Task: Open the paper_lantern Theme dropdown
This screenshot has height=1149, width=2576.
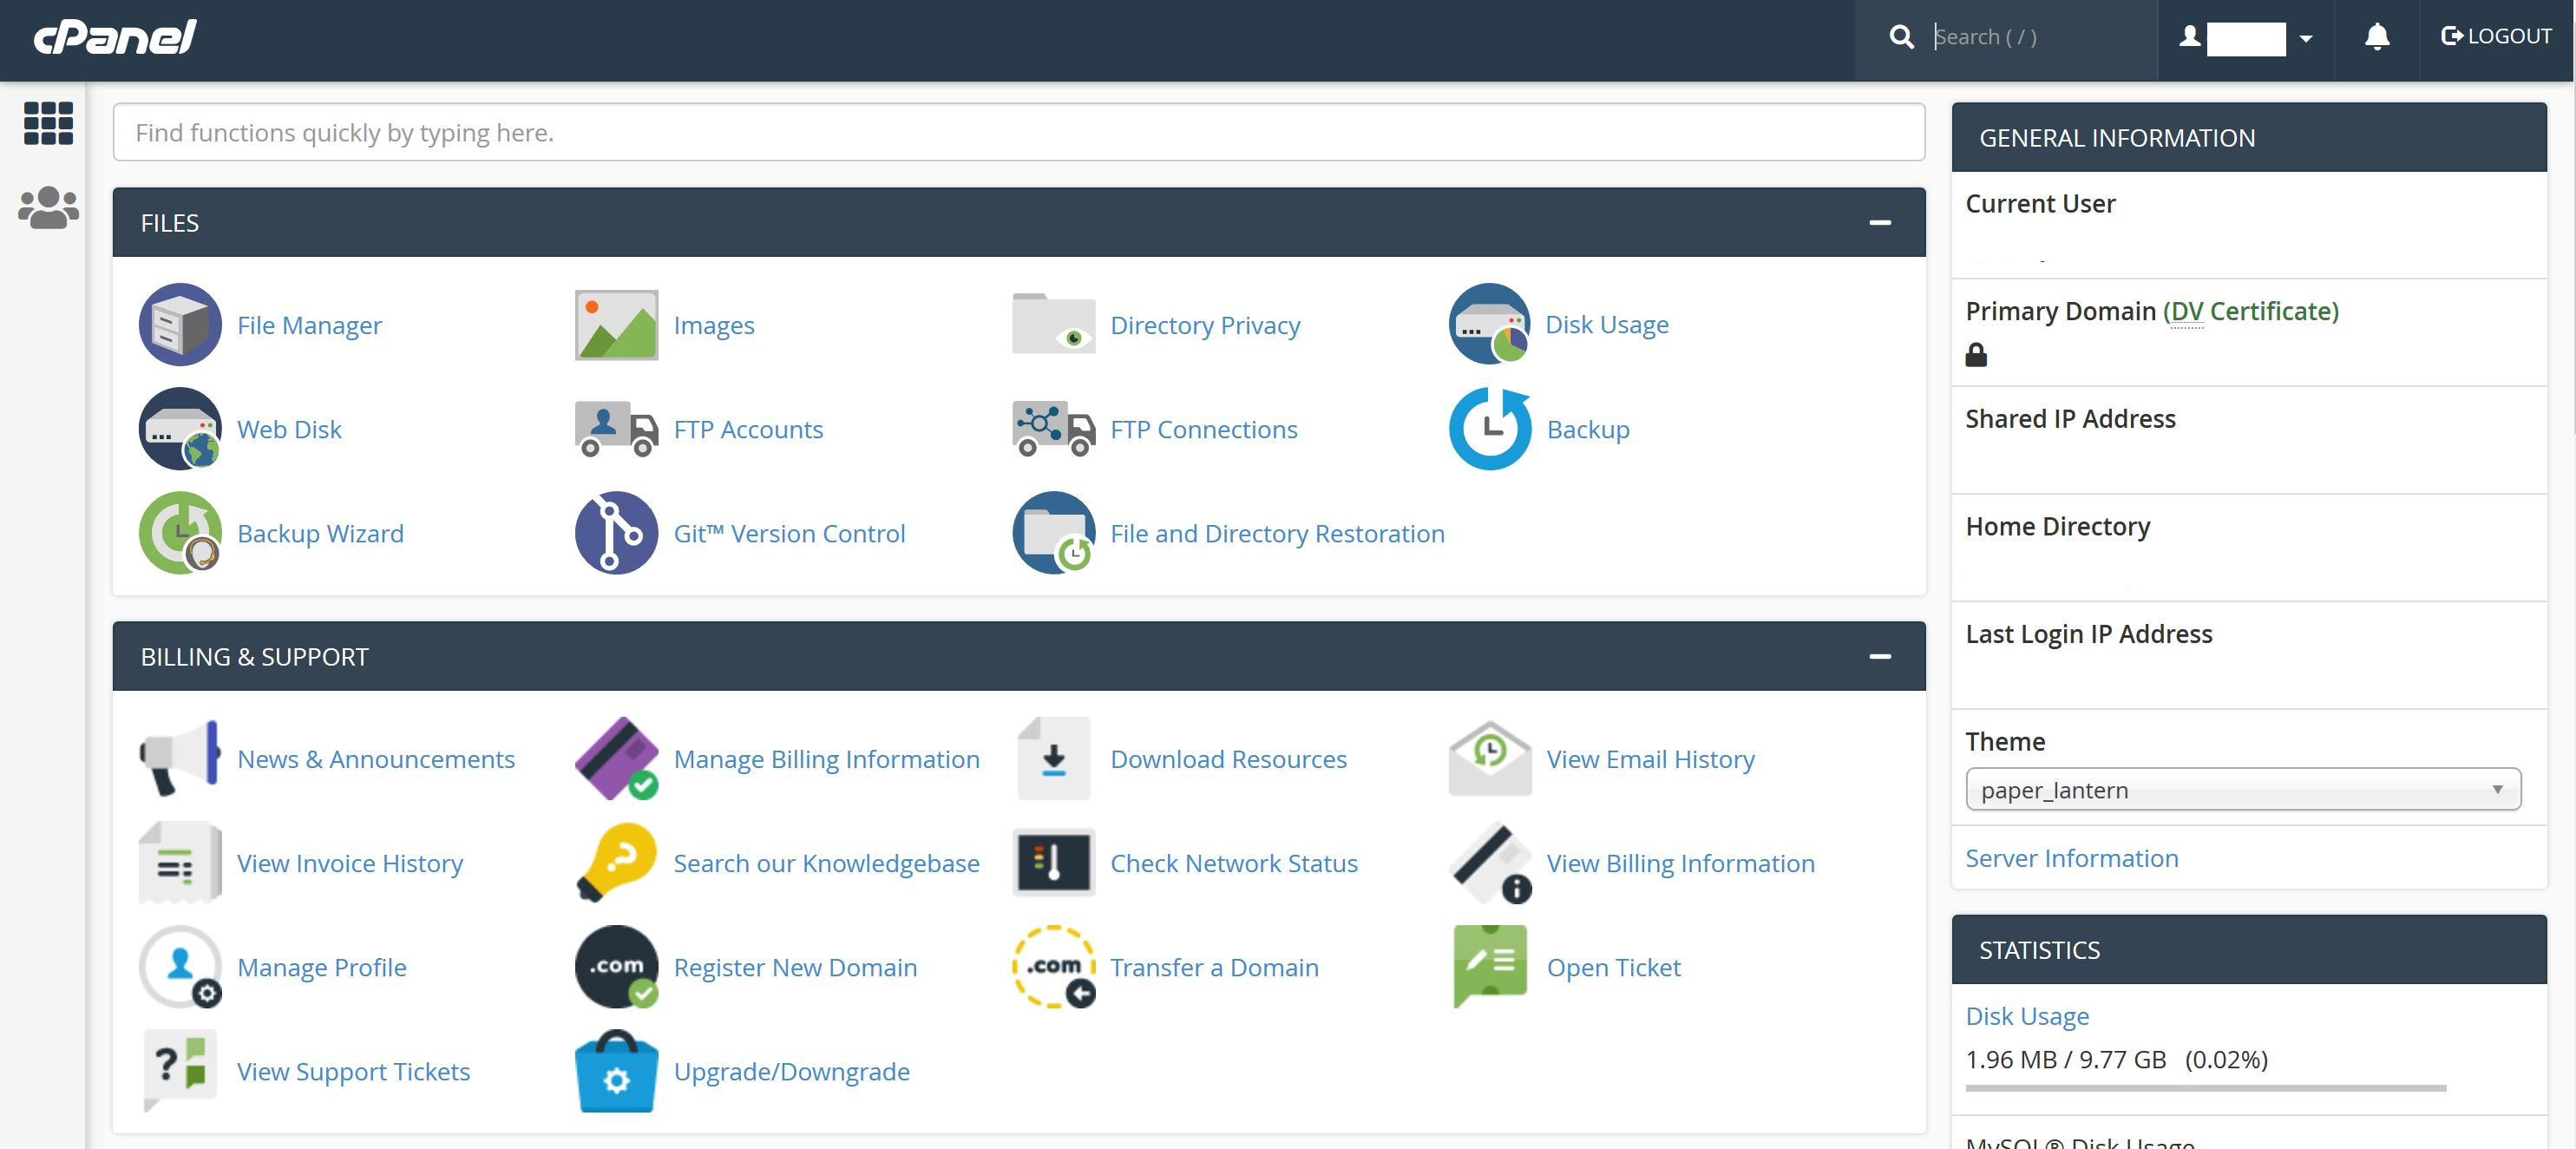Action: click(x=2242, y=789)
